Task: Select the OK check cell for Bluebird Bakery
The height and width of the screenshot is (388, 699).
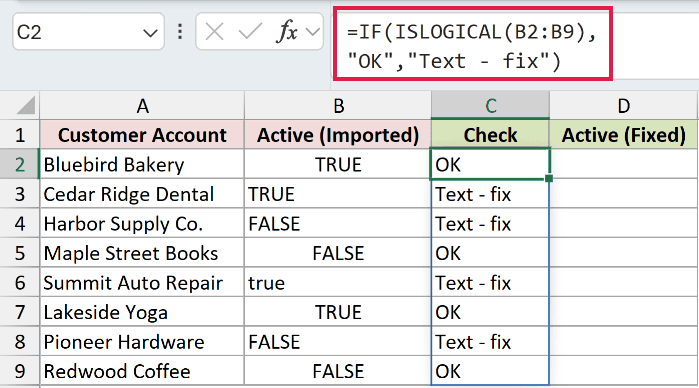Action: (x=490, y=165)
